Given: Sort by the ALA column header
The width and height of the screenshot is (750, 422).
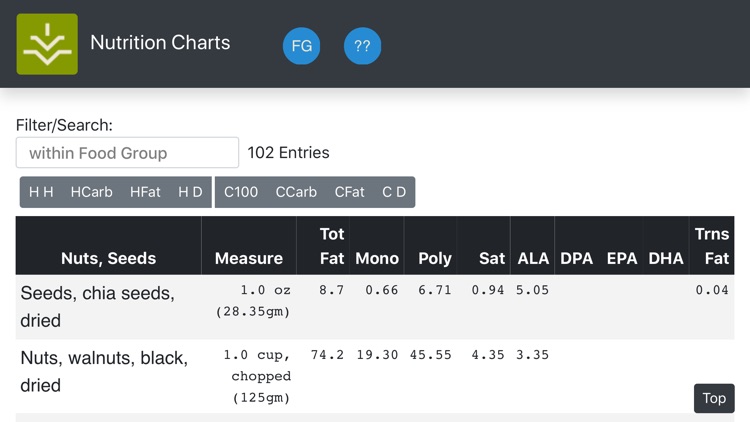Looking at the screenshot, I should pyautogui.click(x=532, y=245).
